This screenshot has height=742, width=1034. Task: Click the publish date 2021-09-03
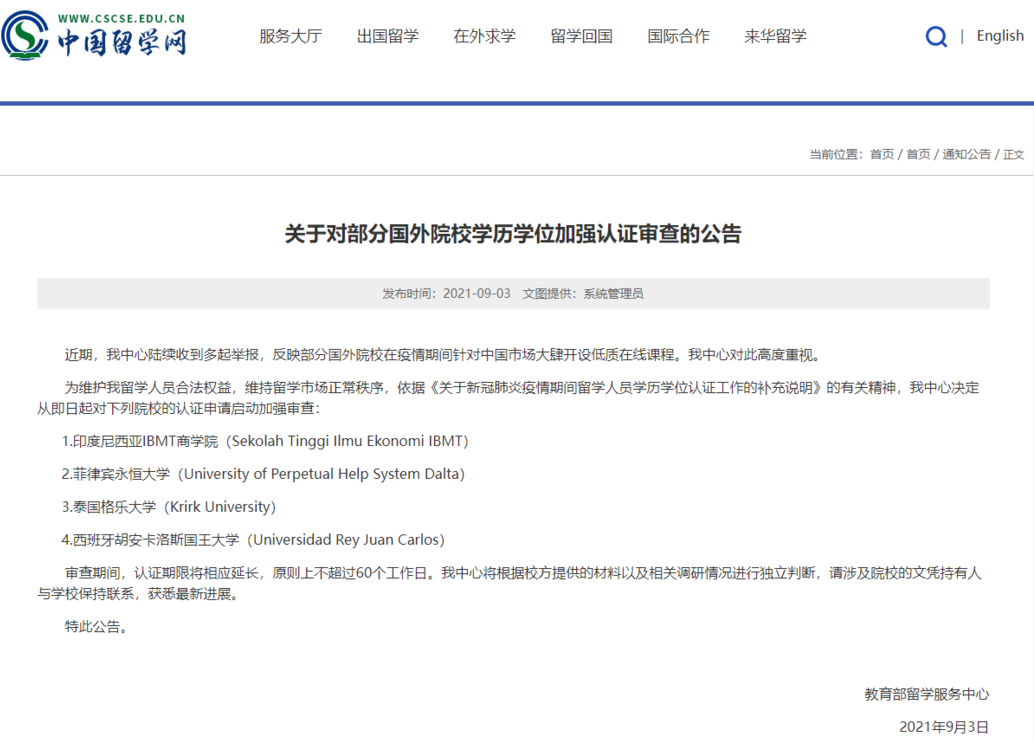click(476, 294)
